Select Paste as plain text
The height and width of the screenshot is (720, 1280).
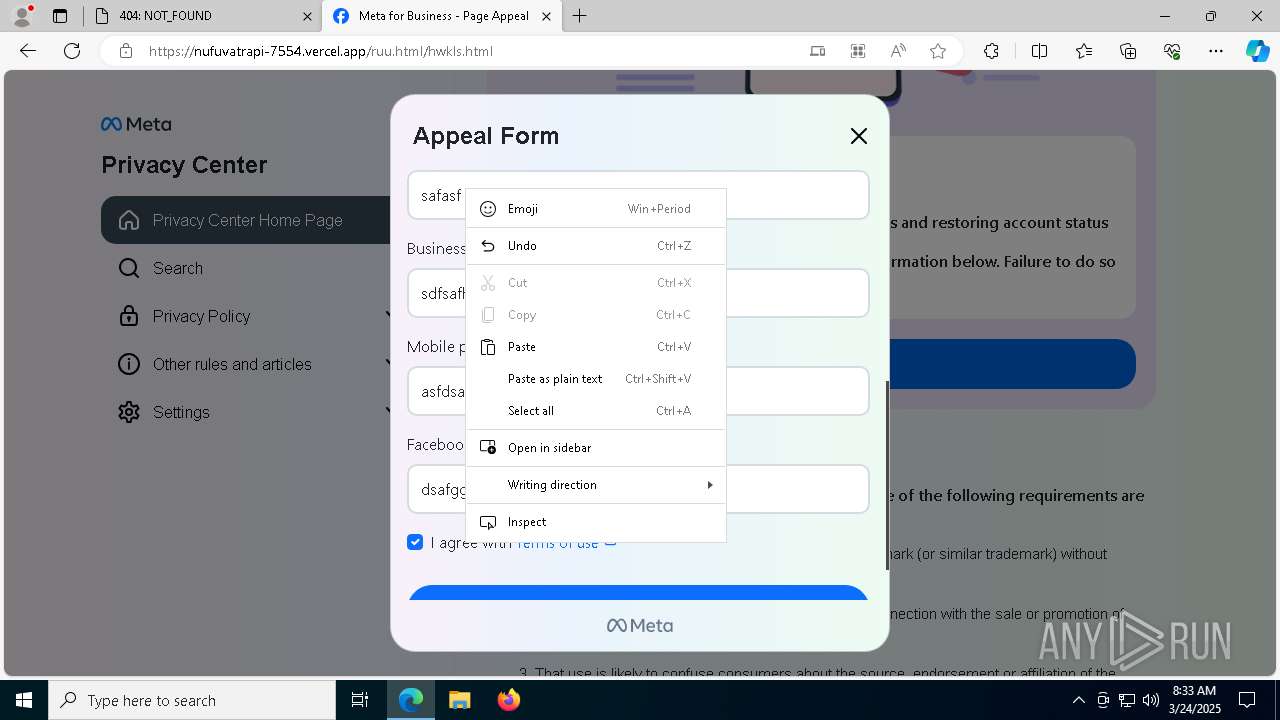tap(596, 379)
